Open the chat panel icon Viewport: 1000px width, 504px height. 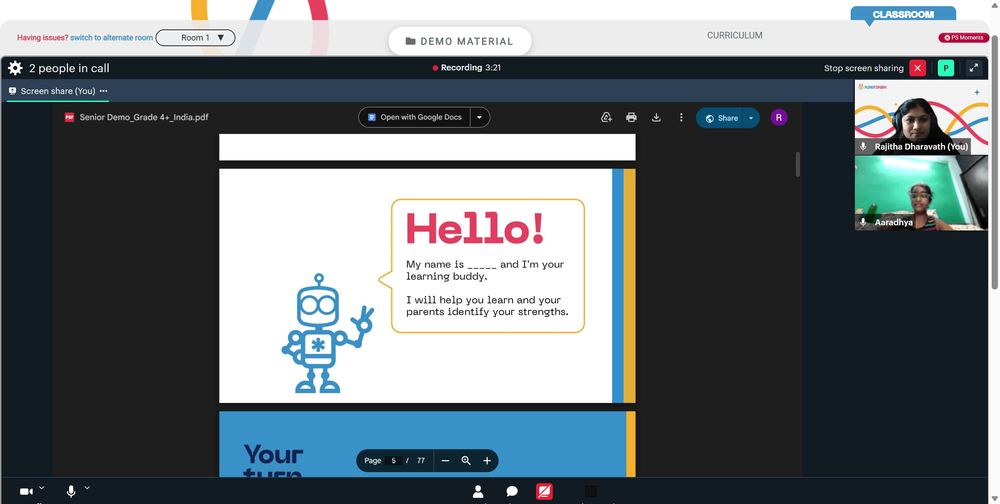pos(511,491)
